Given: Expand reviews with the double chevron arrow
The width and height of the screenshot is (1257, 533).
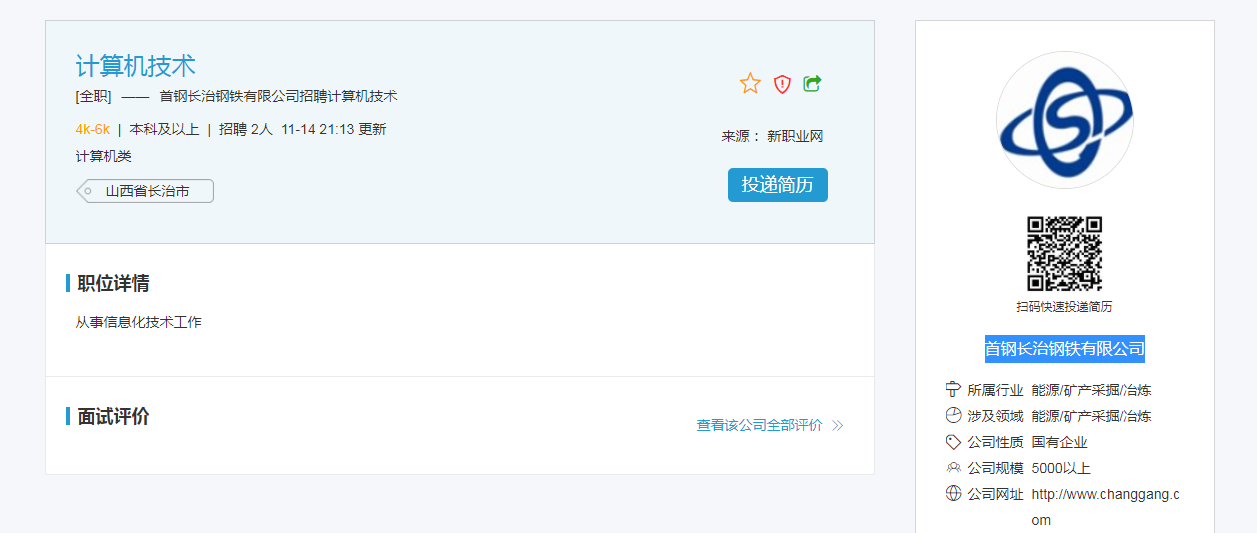Looking at the screenshot, I should click(x=838, y=425).
